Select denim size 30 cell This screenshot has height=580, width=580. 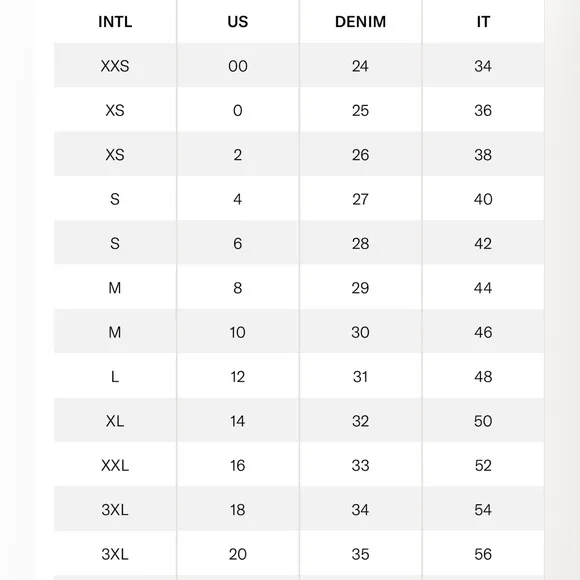click(360, 332)
